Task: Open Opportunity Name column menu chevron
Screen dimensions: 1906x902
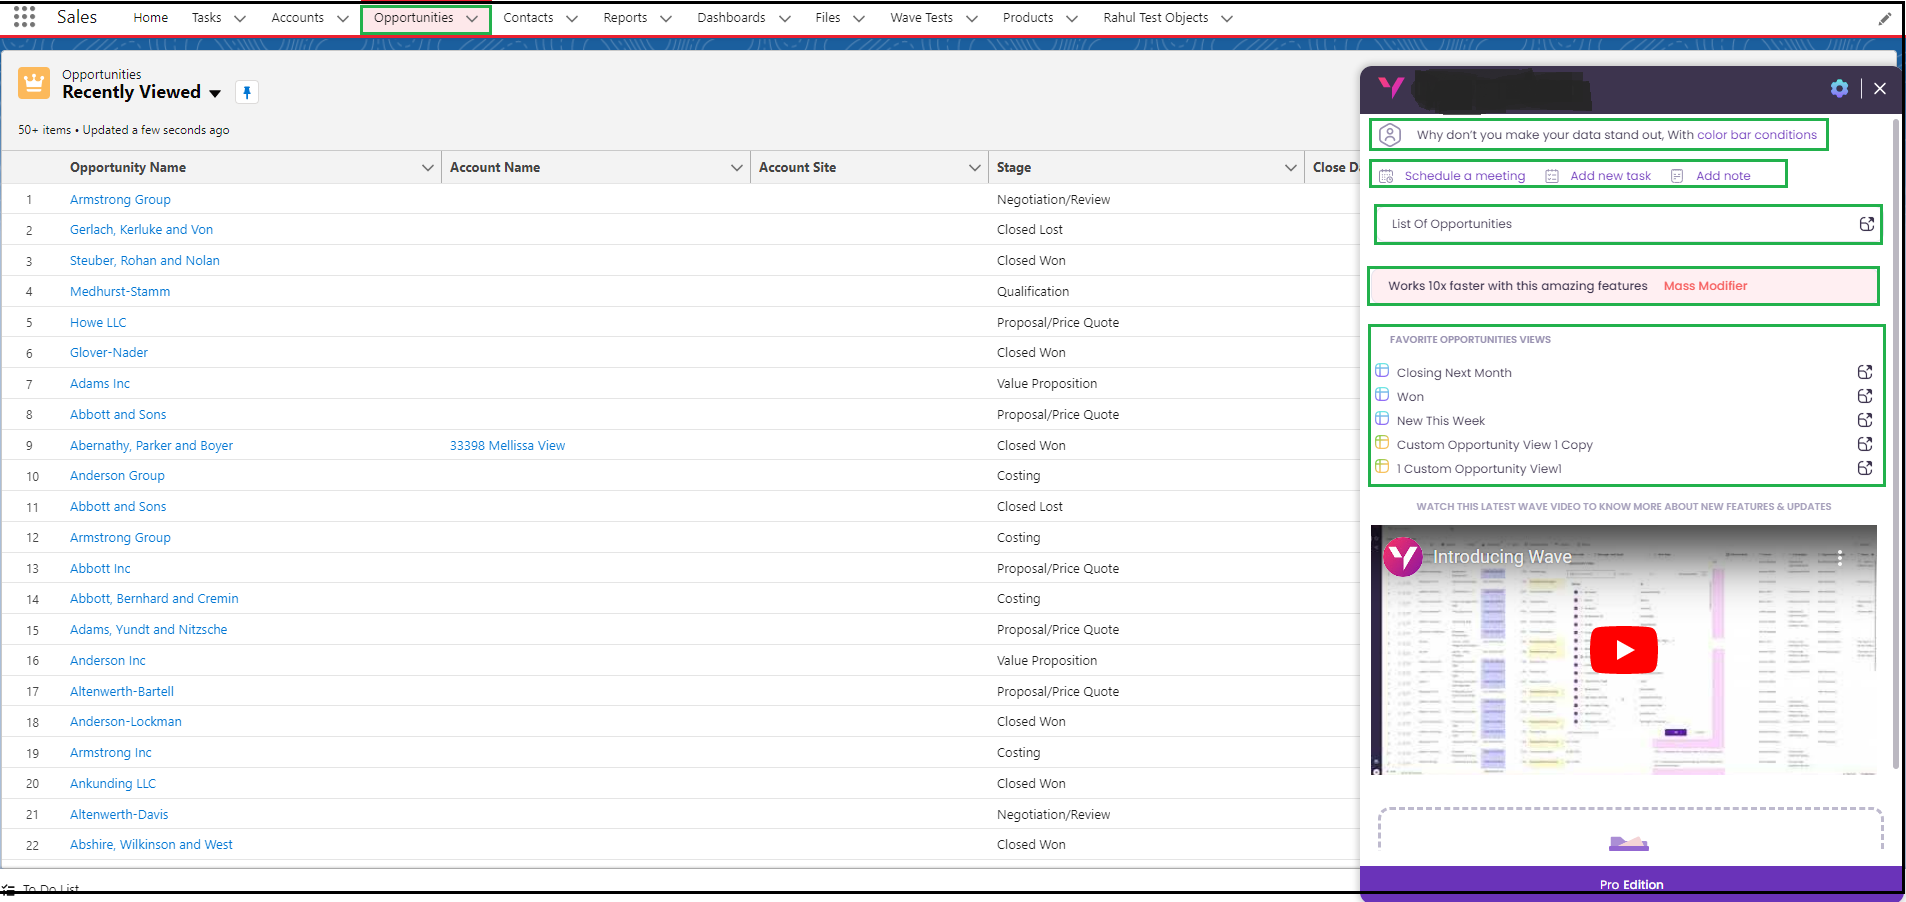Action: tap(428, 168)
